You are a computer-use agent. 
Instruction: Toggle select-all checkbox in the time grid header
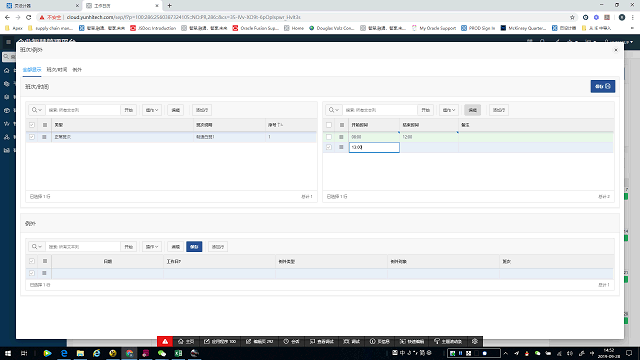pos(329,125)
